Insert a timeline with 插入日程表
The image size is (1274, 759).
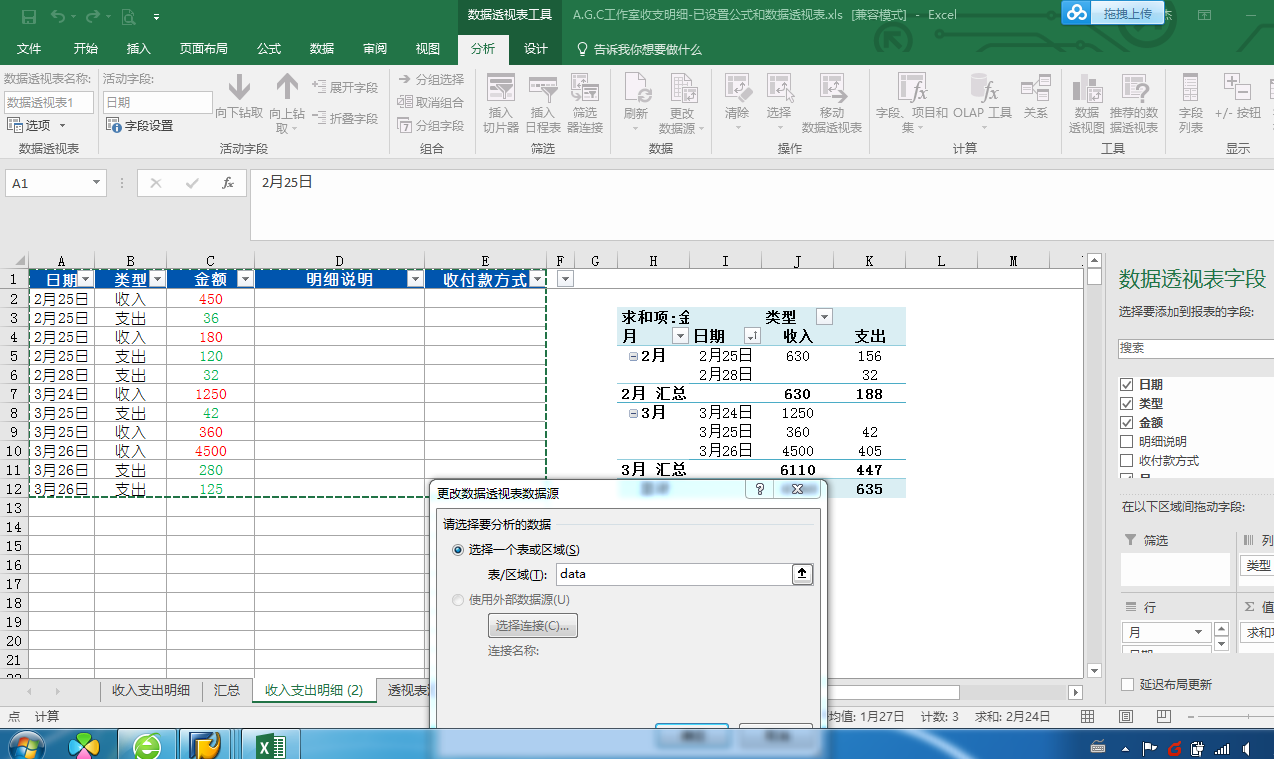pyautogui.click(x=543, y=102)
